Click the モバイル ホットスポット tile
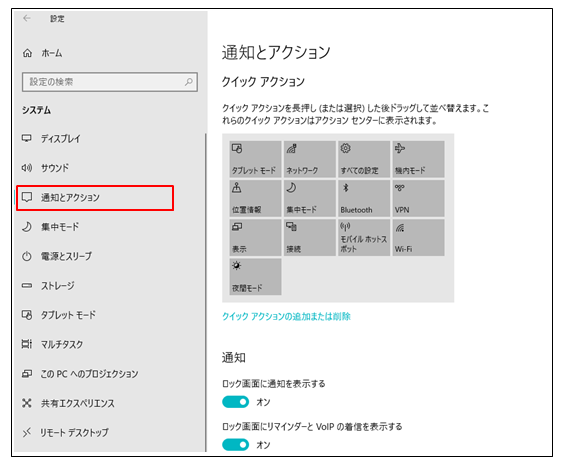The height and width of the screenshot is (465, 562). pyautogui.click(x=364, y=237)
